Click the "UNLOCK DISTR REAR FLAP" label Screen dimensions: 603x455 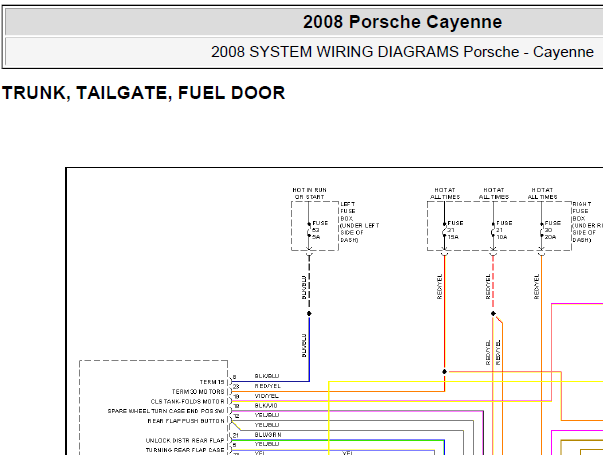[x=185, y=440]
